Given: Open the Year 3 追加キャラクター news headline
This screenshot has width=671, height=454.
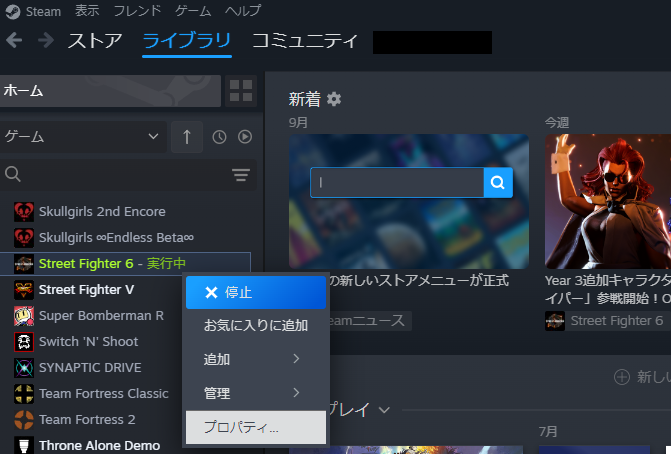Looking at the screenshot, I should tap(608, 289).
